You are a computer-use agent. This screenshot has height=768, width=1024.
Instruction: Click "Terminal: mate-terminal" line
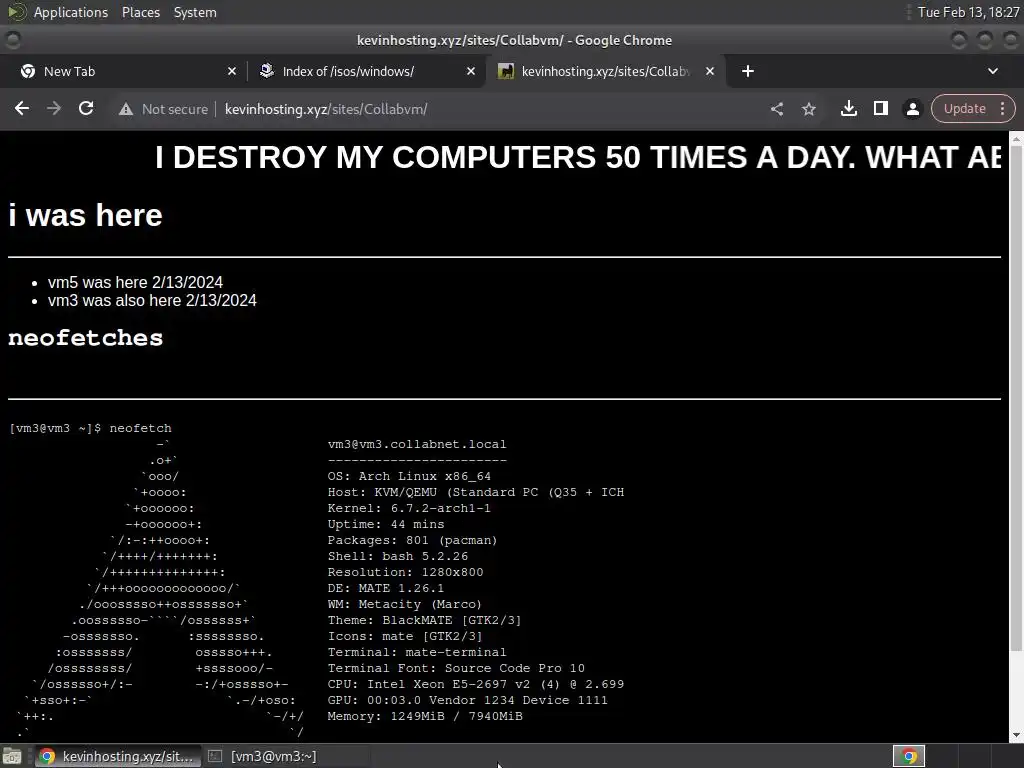click(x=417, y=652)
